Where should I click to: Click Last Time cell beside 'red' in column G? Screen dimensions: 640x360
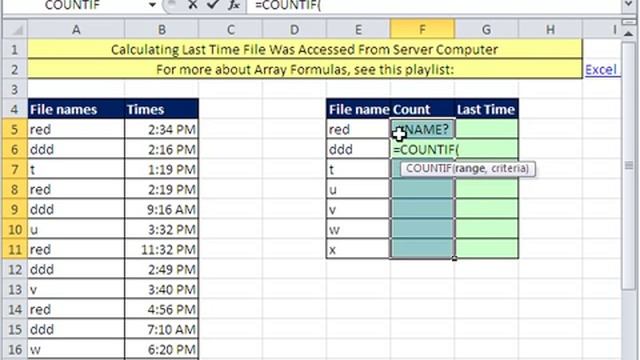pos(486,129)
